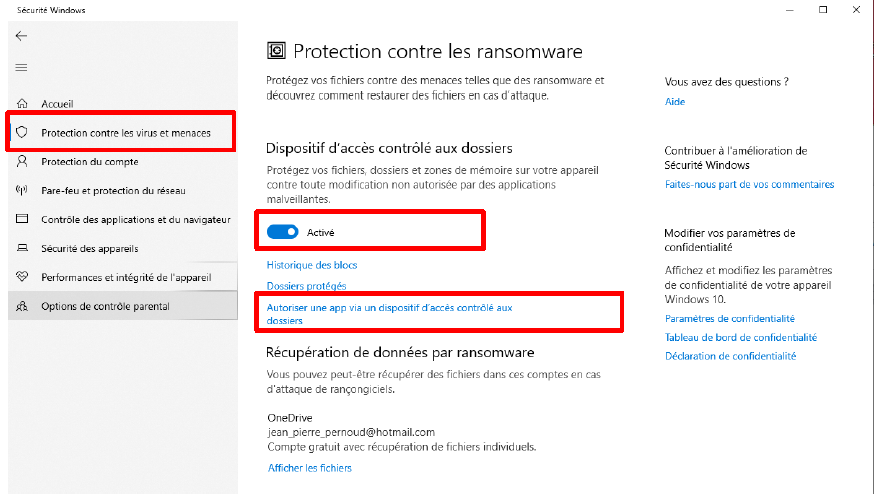Click the shield icon for virus protection

pyautogui.click(x=22, y=132)
